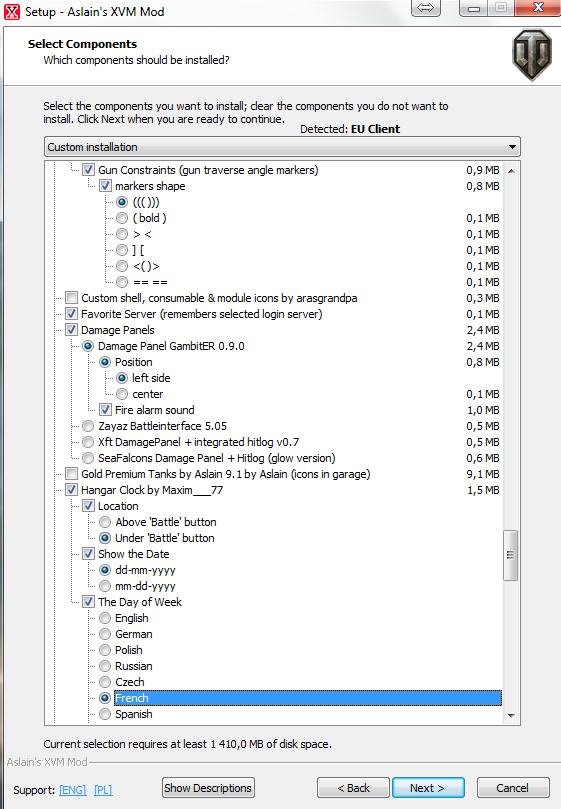Screen dimensions: 561x809
Task: Uncheck the markers shape checkbox
Action: pos(105,186)
